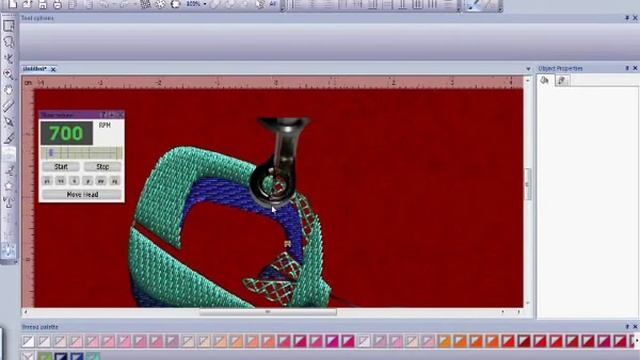This screenshot has width=640, height=360.
Task: Select the green used-thread swatch
Action: tap(45, 357)
